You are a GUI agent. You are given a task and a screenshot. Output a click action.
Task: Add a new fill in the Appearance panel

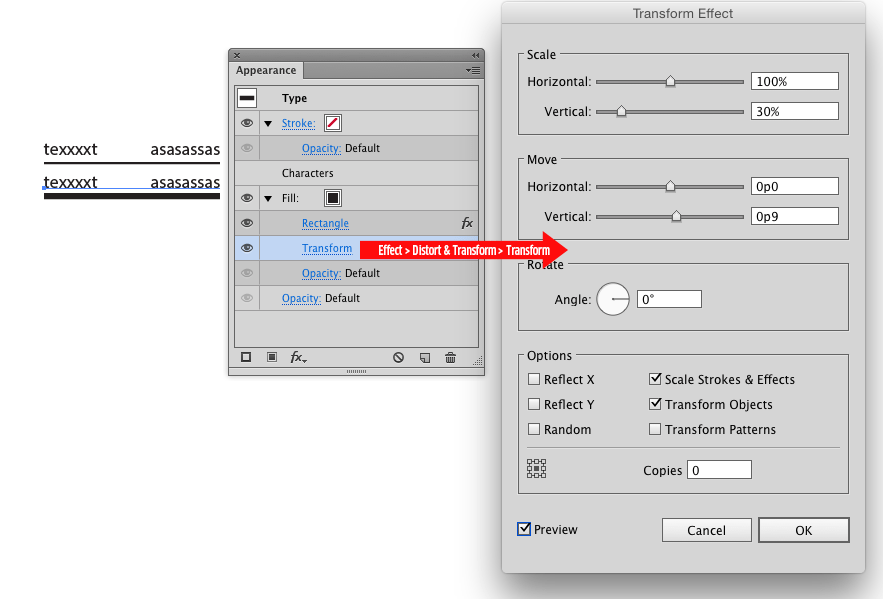(271, 357)
